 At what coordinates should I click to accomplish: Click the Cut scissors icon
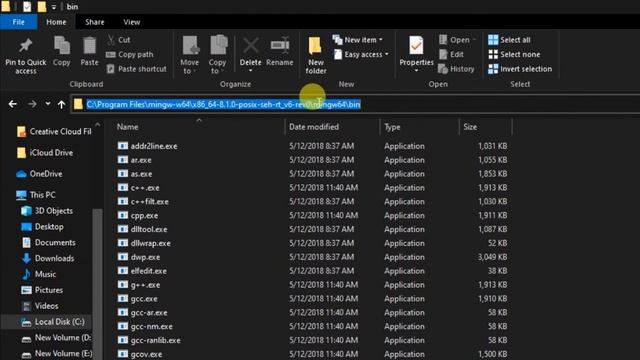111,40
